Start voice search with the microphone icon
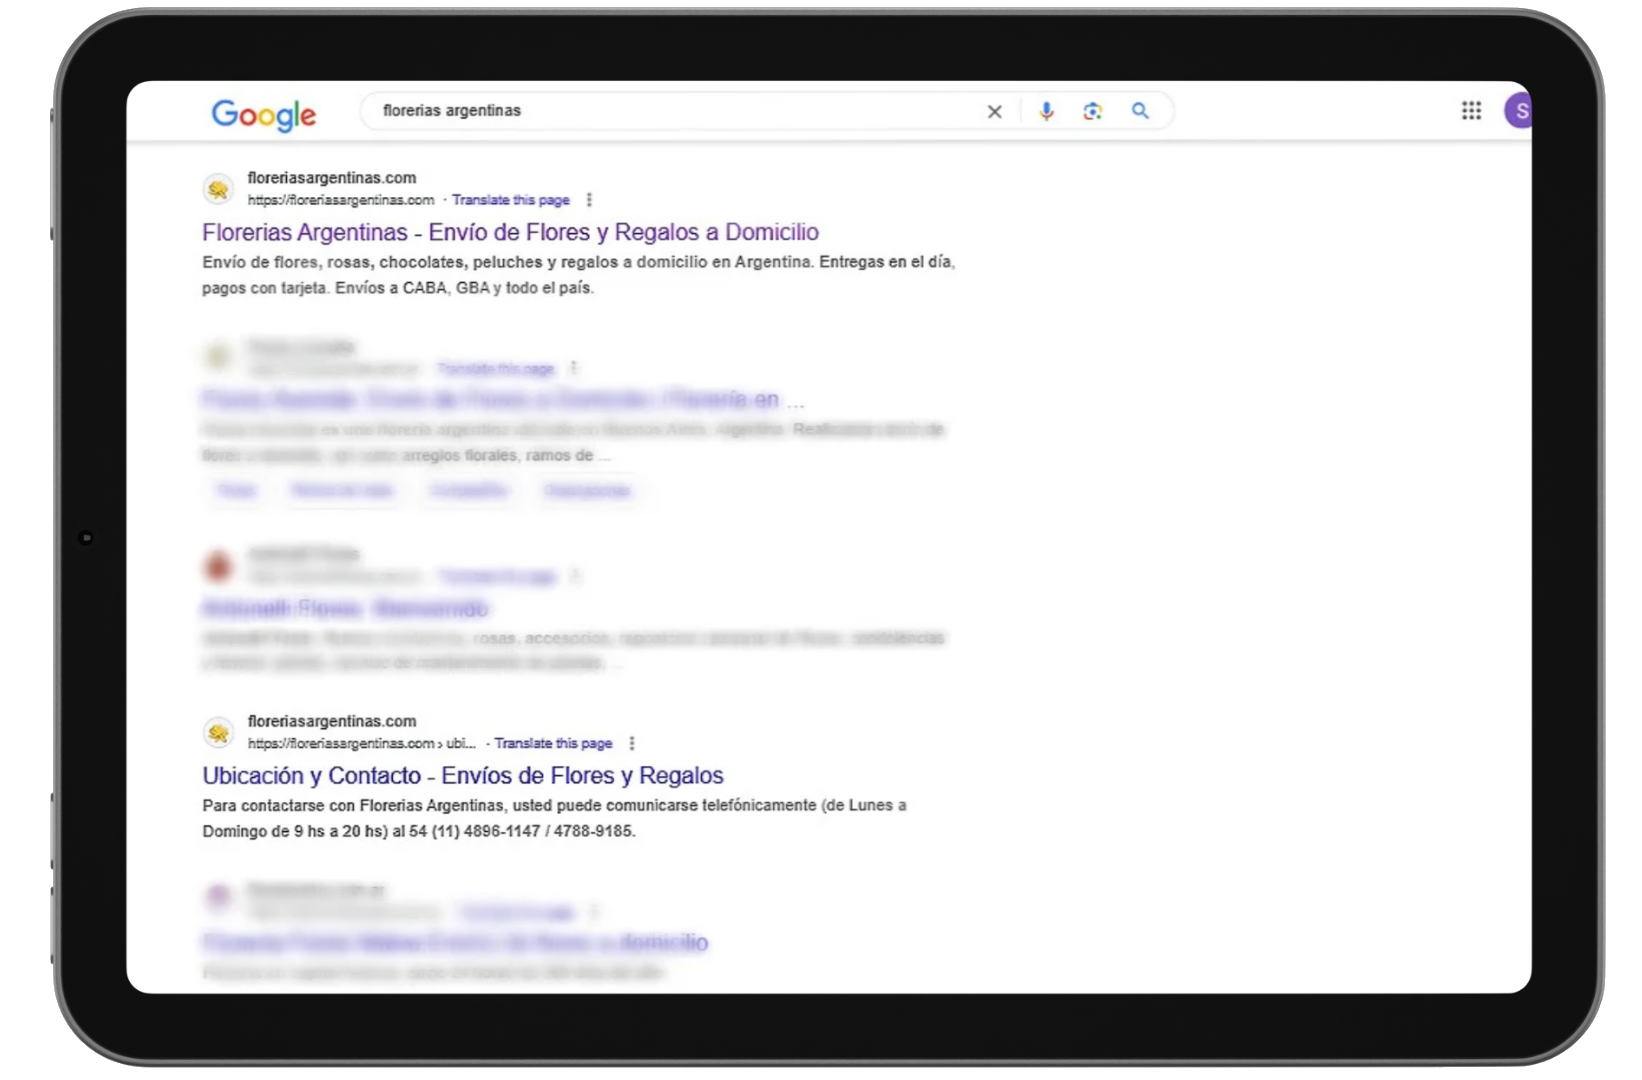Viewport: 1642px width, 1080px height. pyautogui.click(x=1046, y=111)
